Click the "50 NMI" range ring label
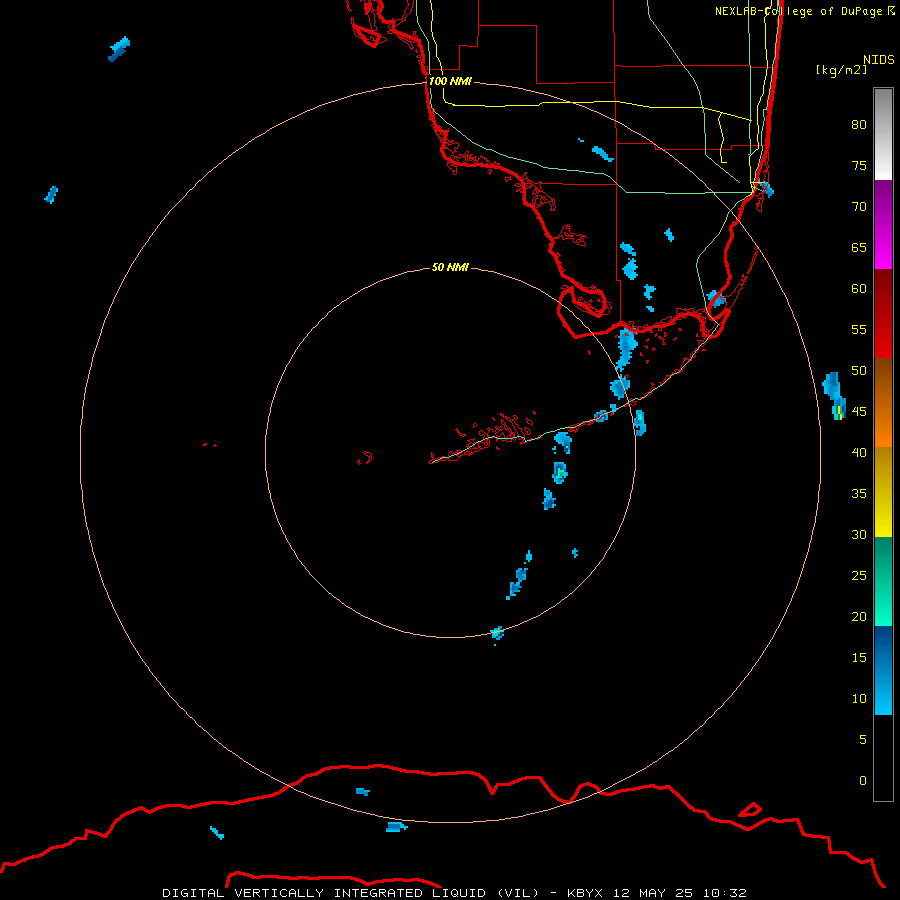900x900 pixels. pos(450,267)
